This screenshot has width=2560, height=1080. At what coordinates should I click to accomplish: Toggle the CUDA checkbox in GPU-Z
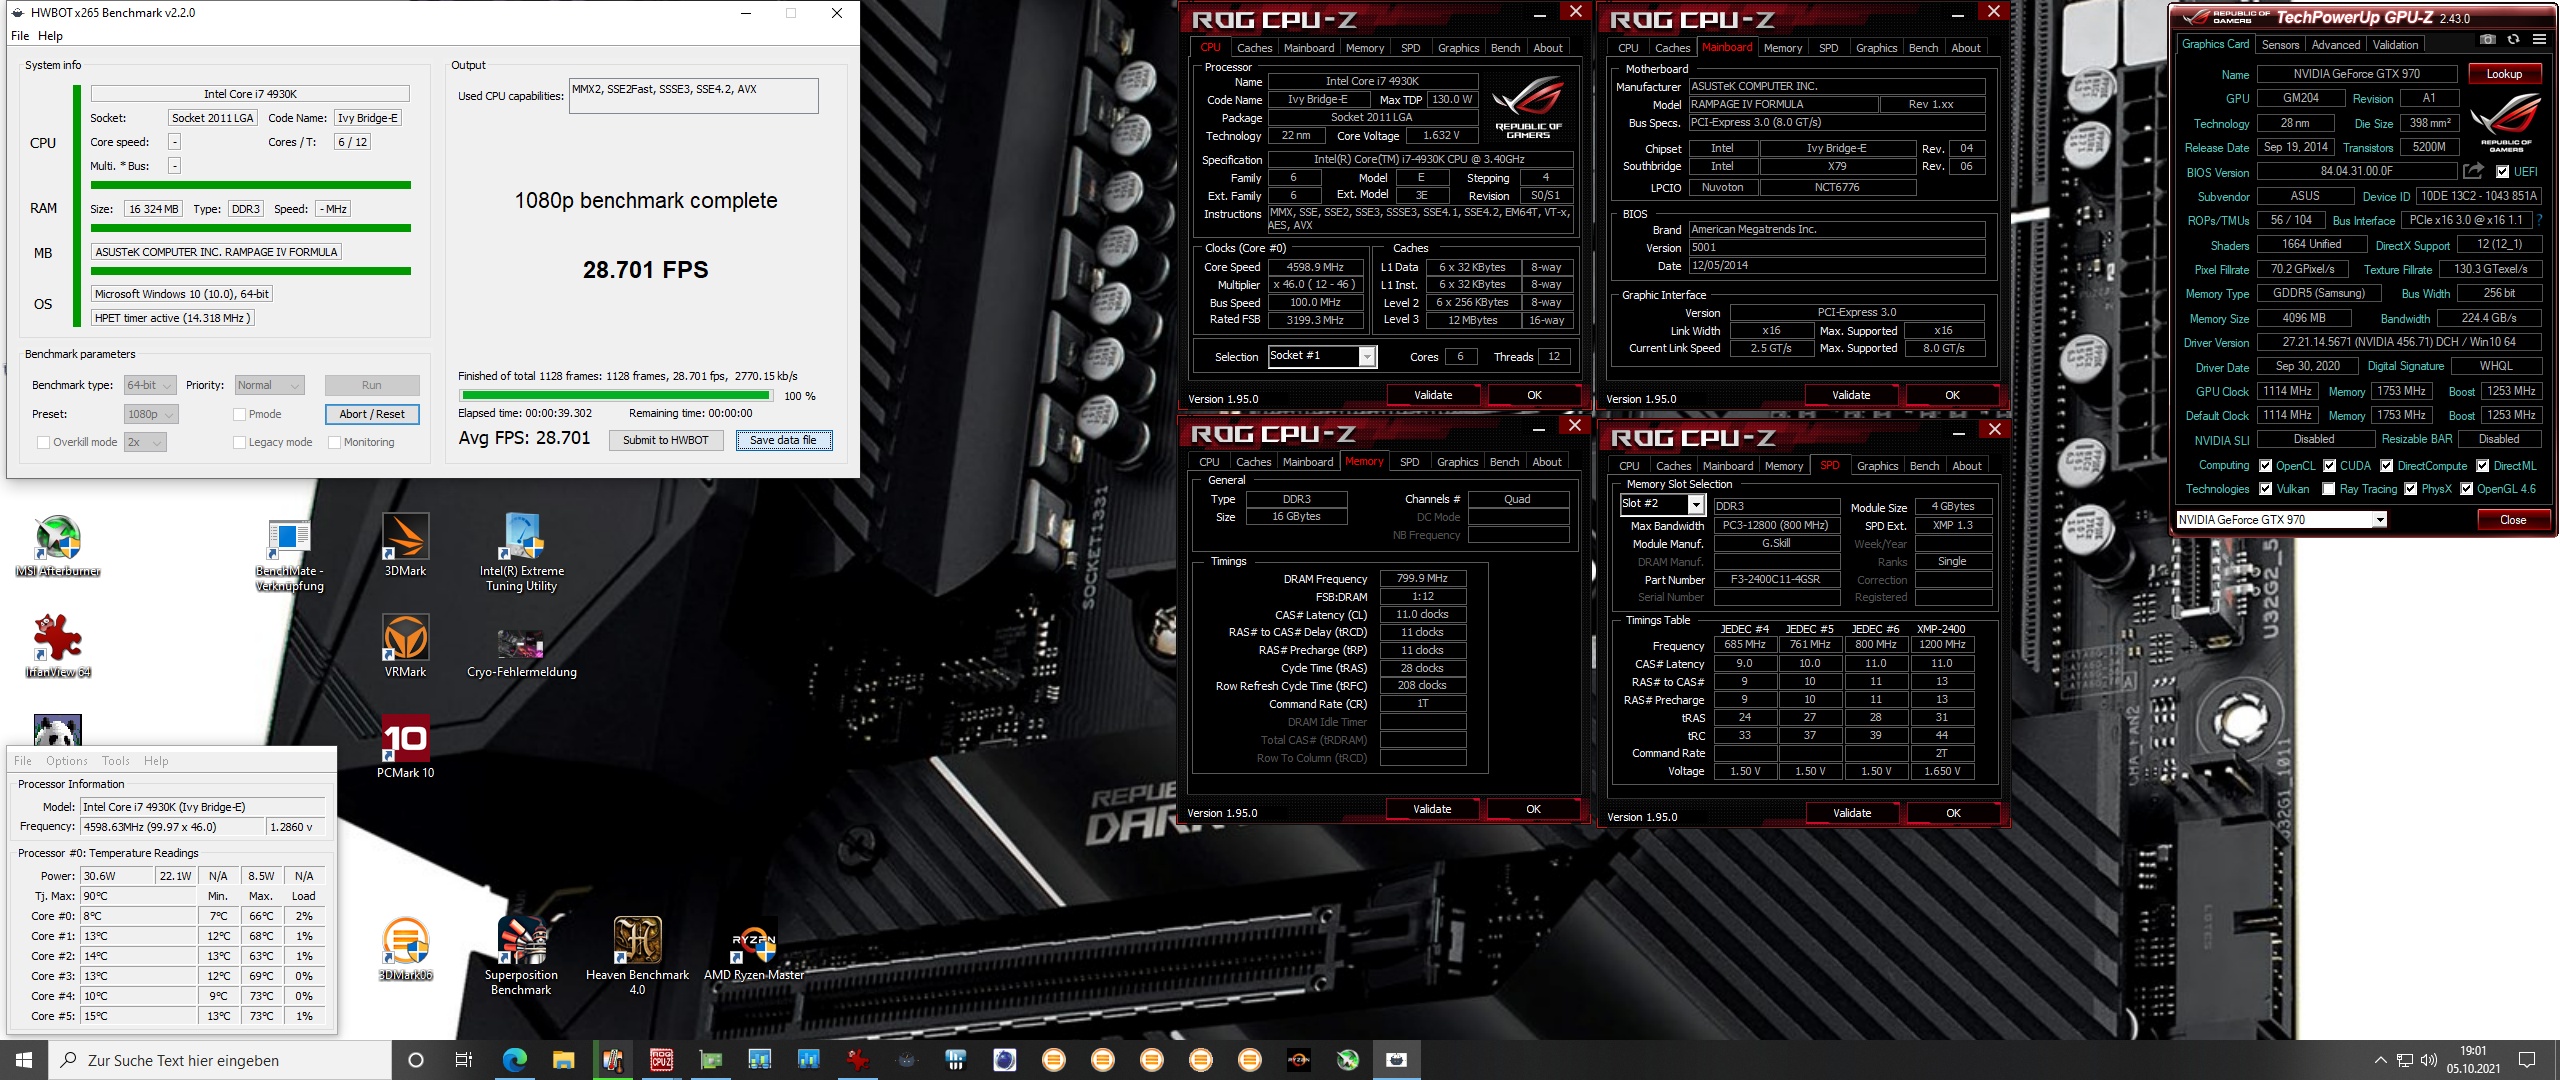coord(2329,465)
